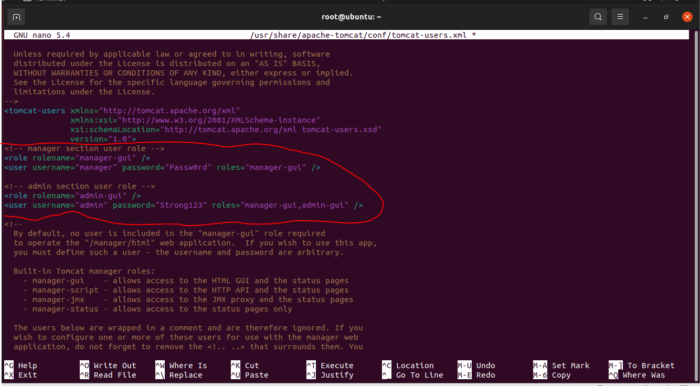This screenshot has height=386, width=700.
Task: Click the manager section user role comment
Action: 84,149
